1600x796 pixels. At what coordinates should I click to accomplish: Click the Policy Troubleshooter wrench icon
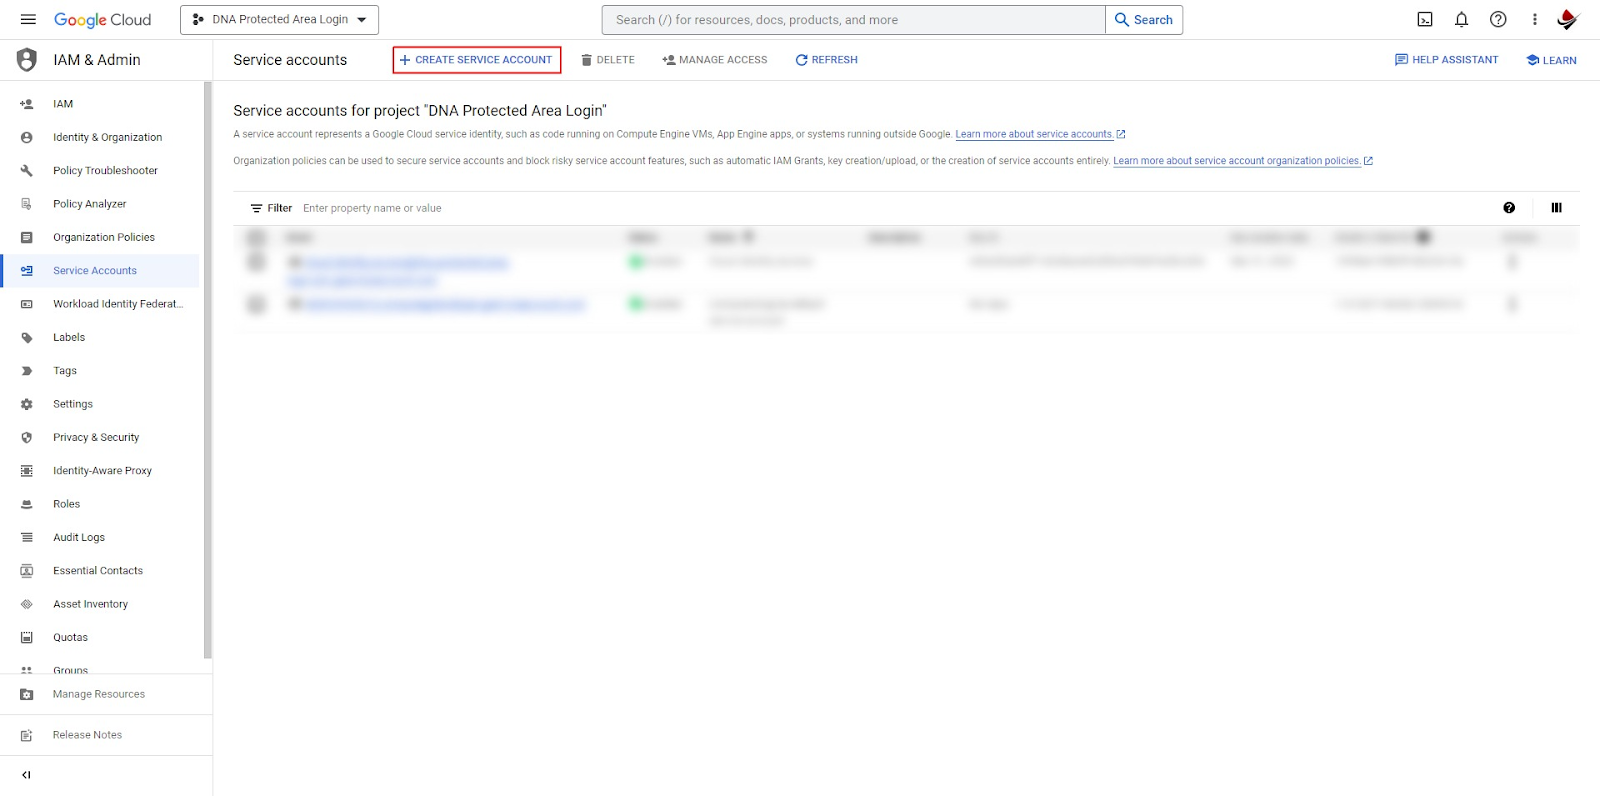pyautogui.click(x=27, y=171)
